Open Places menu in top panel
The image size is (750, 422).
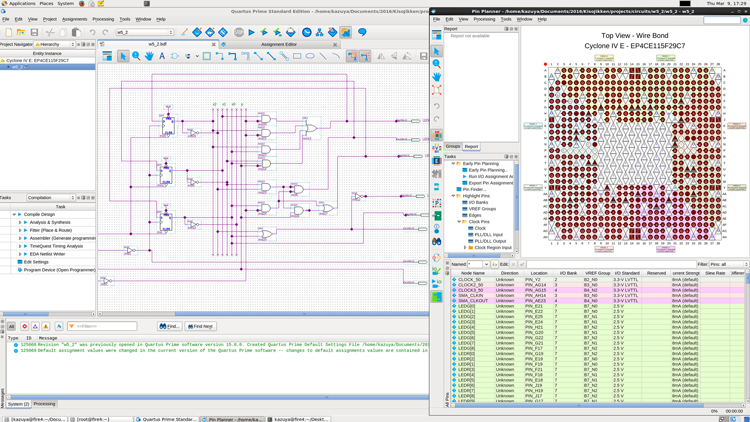(x=46, y=3)
